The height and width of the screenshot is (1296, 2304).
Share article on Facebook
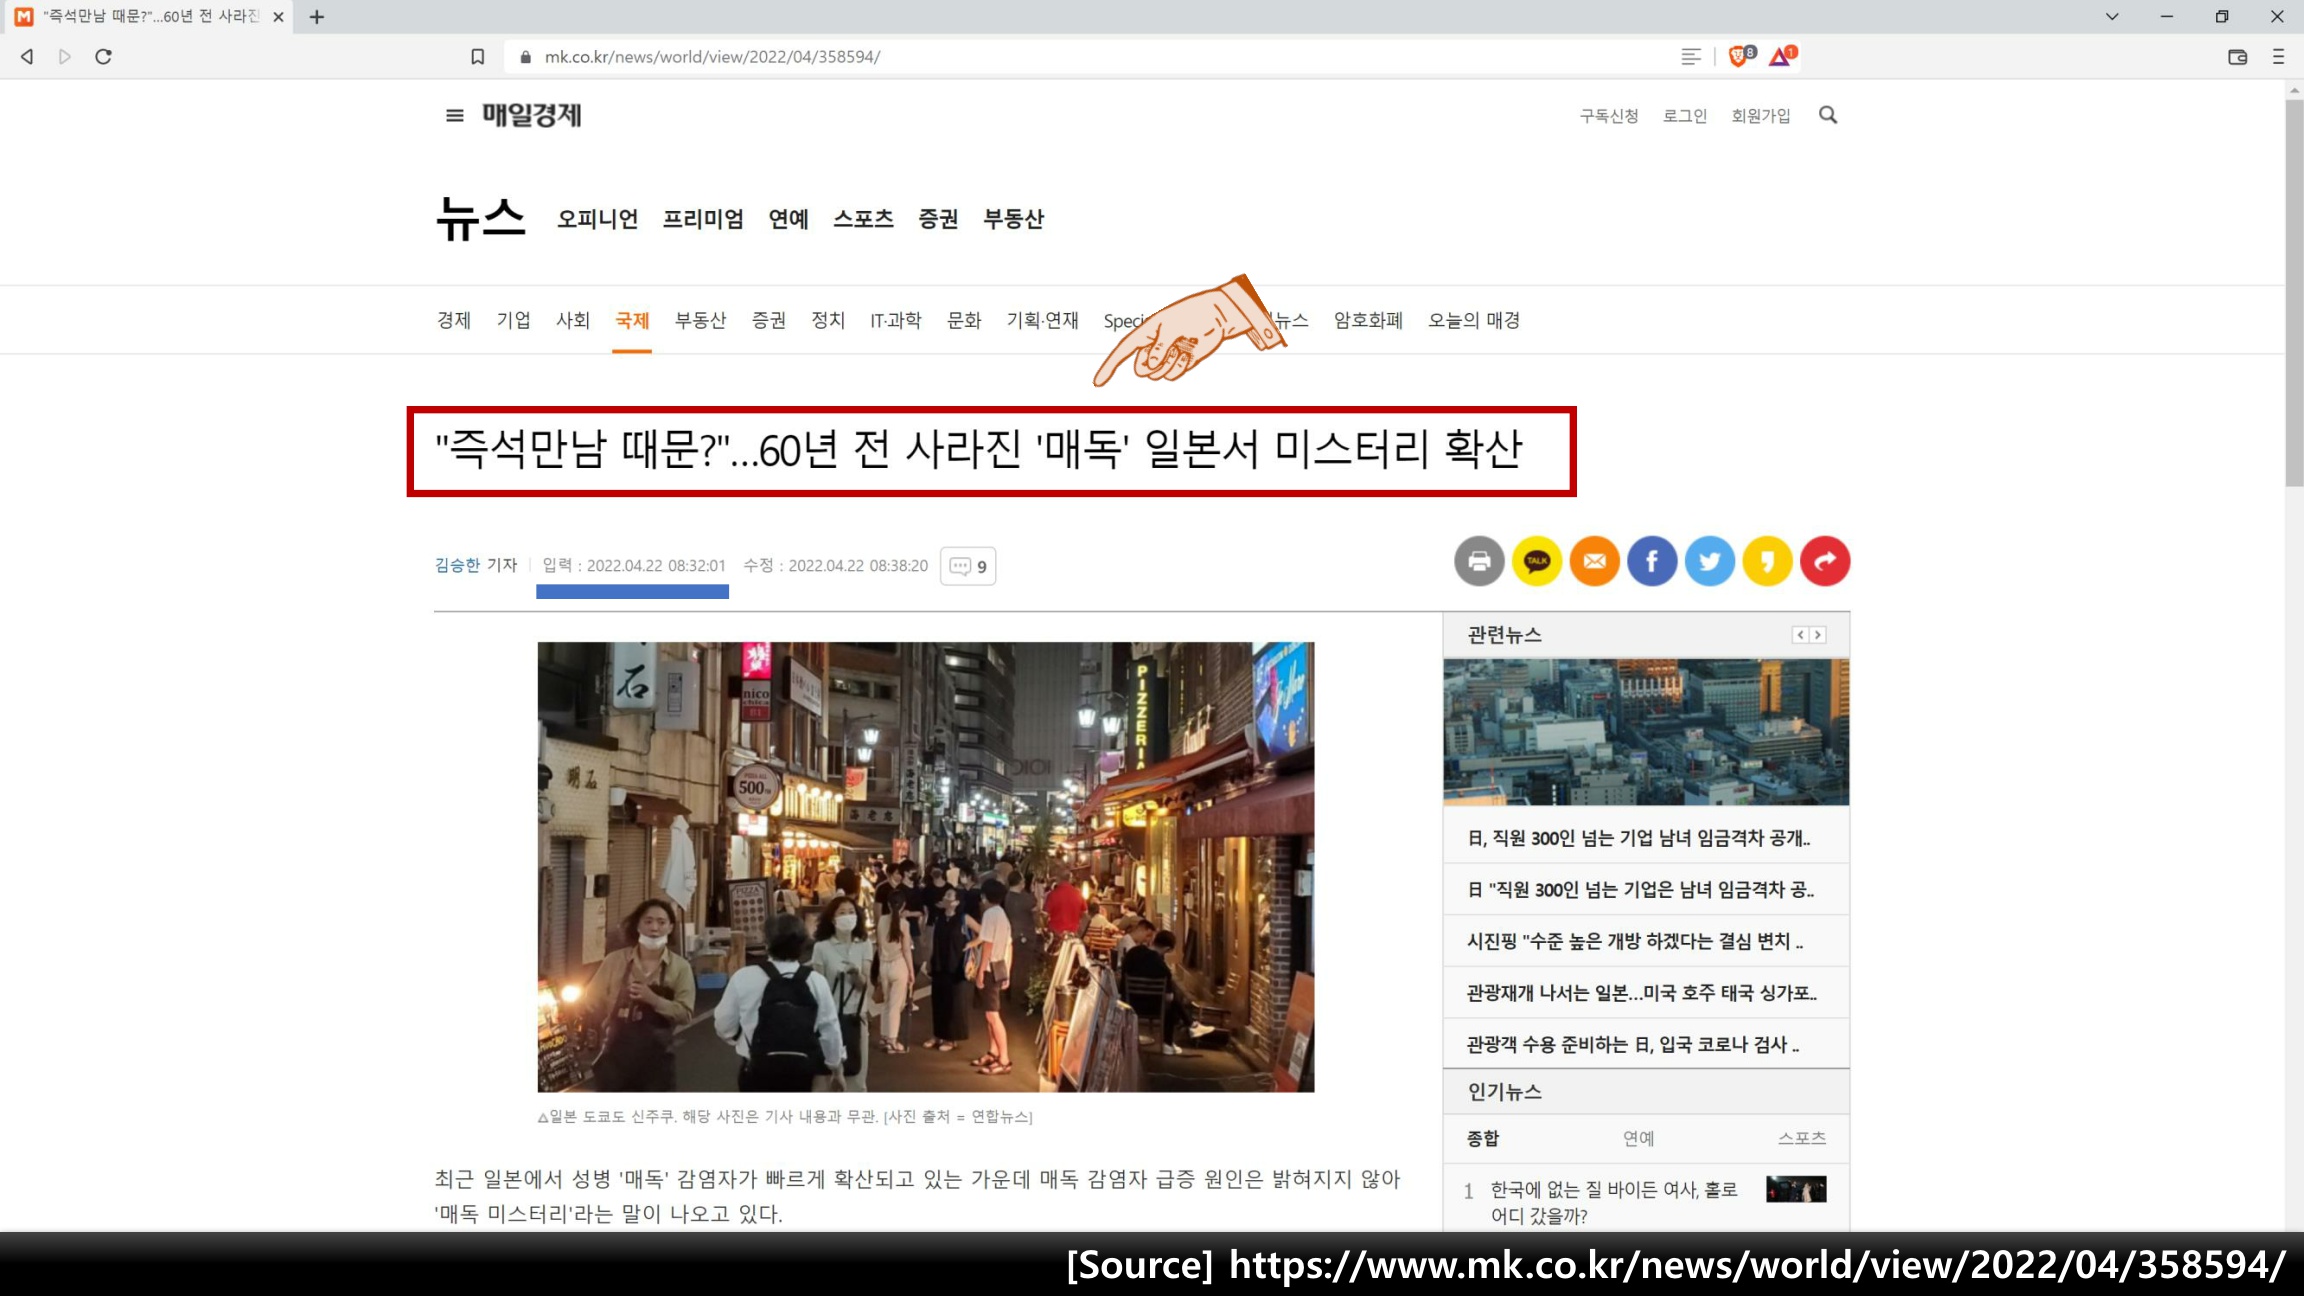(x=1652, y=561)
